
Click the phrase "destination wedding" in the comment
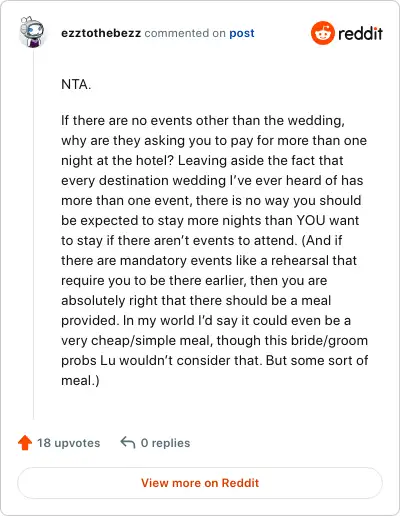(162, 181)
